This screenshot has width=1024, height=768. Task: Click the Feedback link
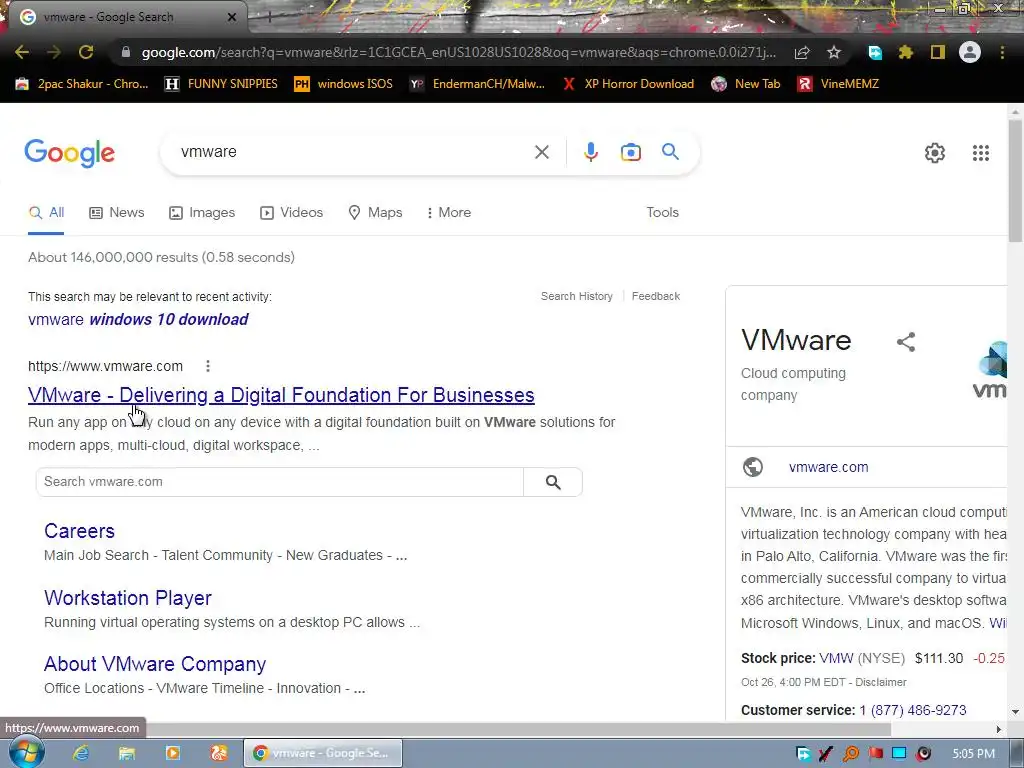656,296
